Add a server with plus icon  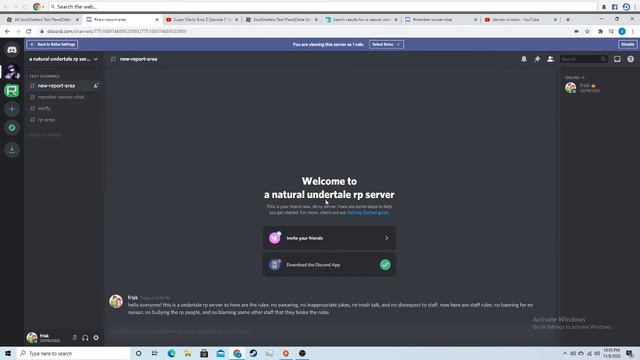pos(12,109)
